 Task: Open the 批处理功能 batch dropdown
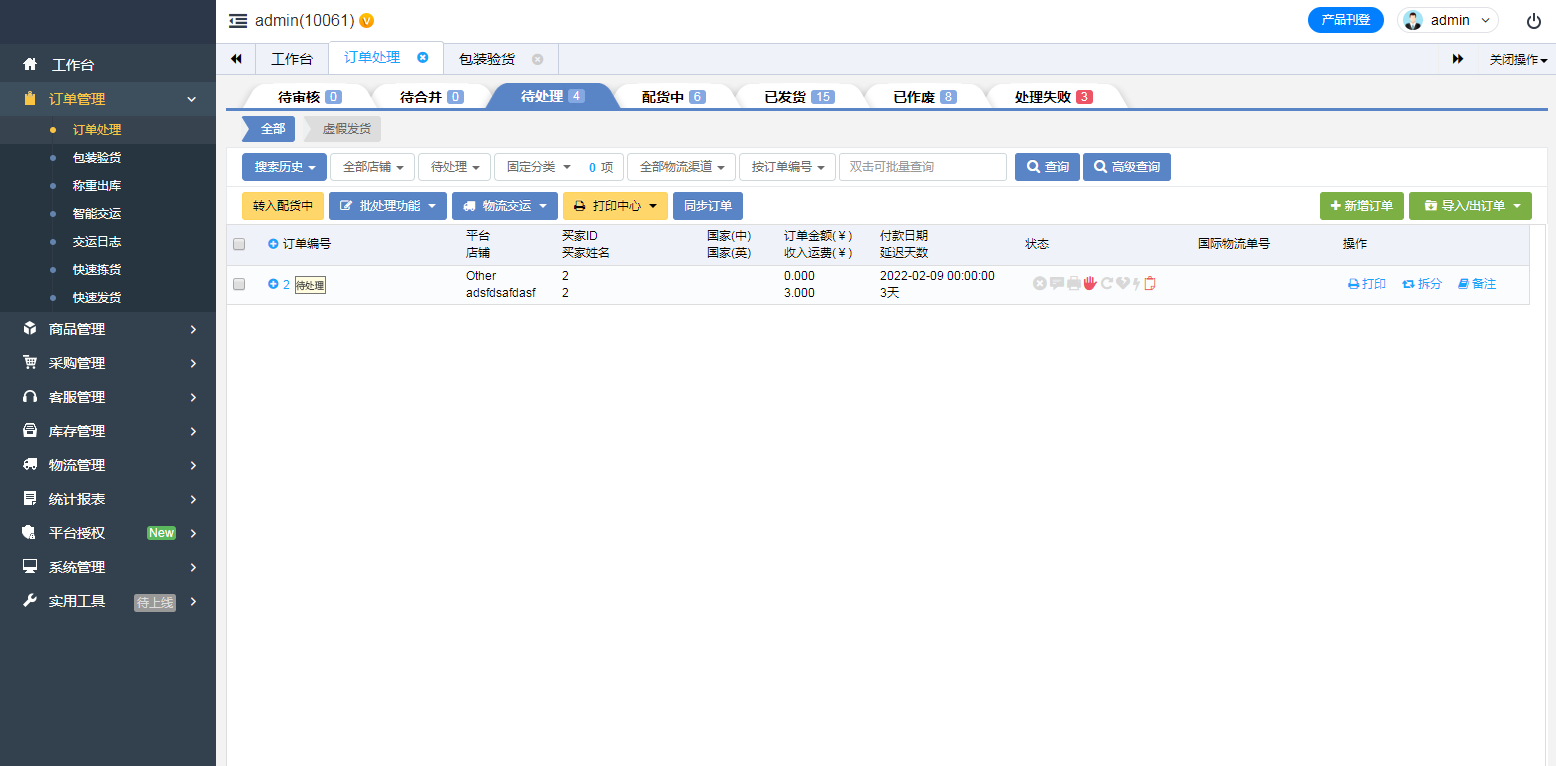tap(388, 206)
